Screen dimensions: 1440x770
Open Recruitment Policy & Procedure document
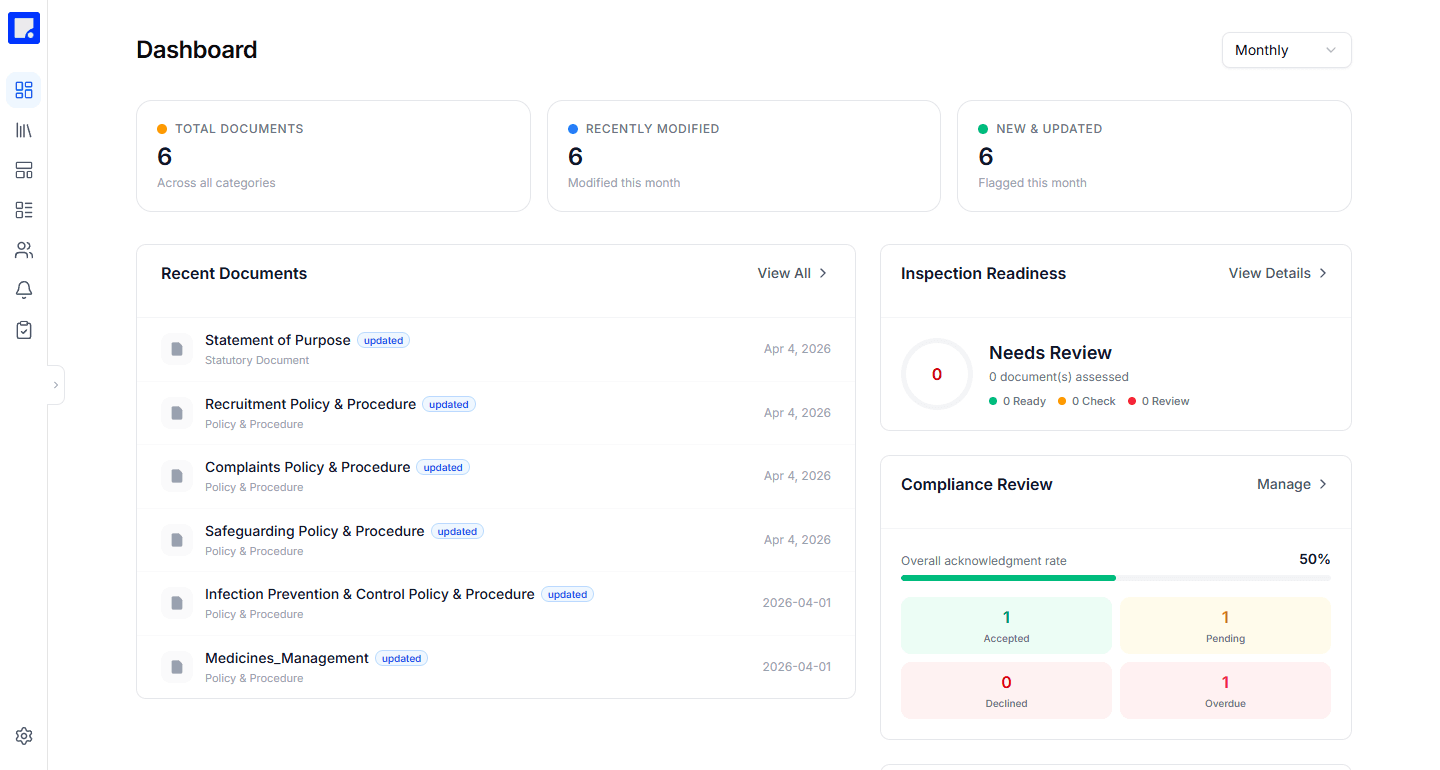[x=496, y=413]
